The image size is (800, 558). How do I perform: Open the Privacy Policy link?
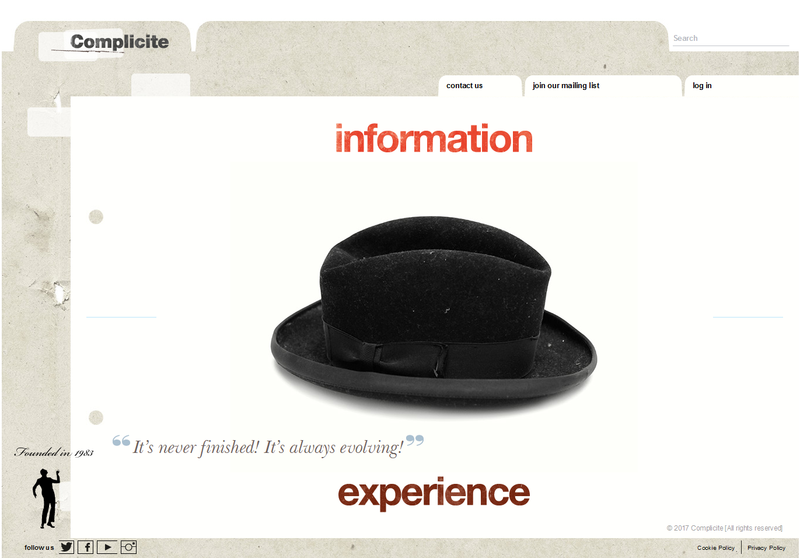click(766, 548)
